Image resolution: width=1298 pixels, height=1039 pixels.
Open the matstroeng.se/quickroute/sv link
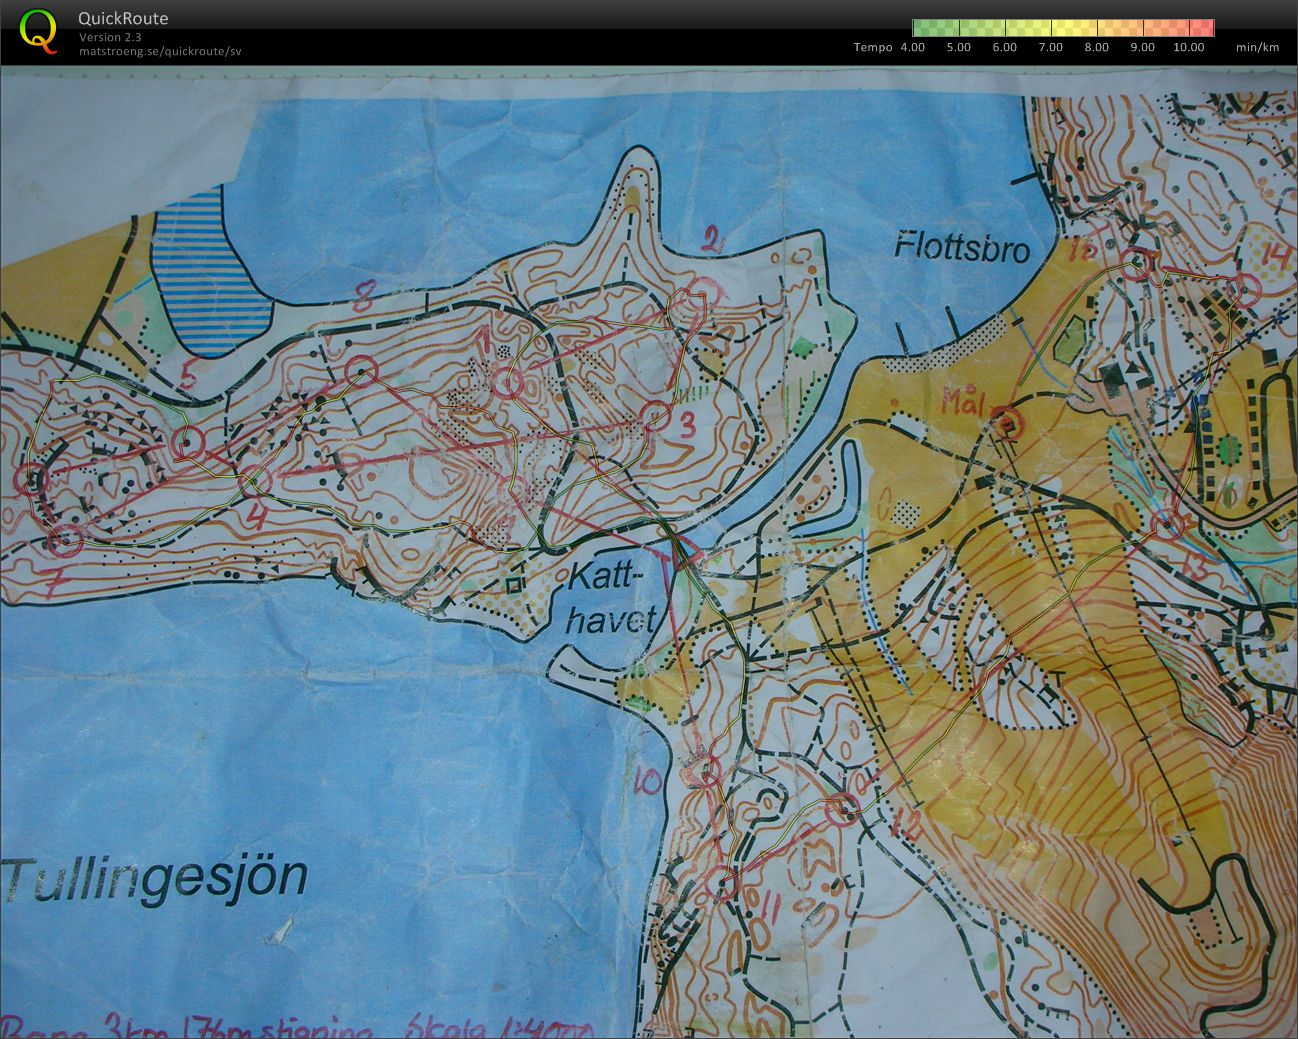pos(160,50)
